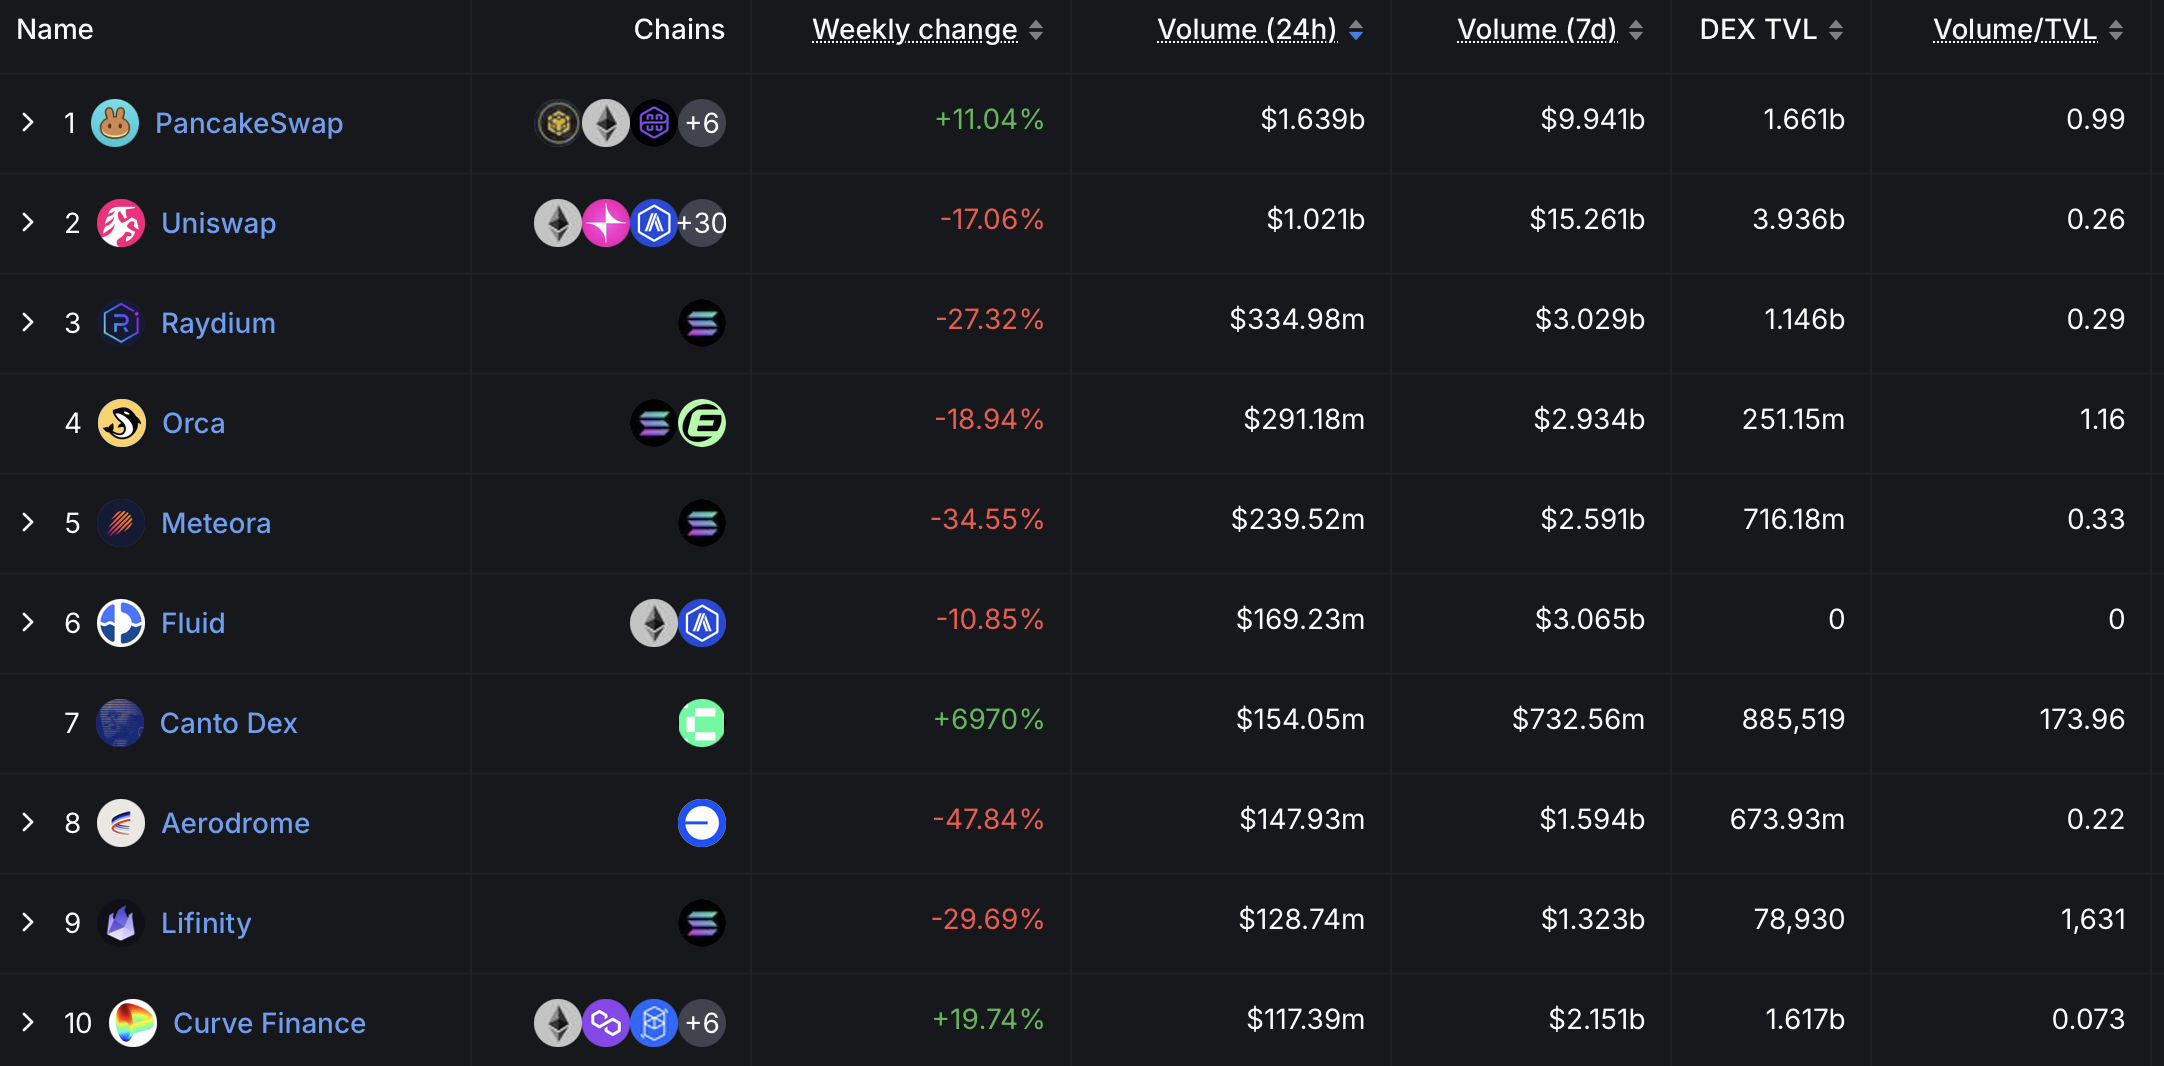Click Ethereum chain icon in Uniswap row
The image size is (2164, 1066).
point(558,223)
